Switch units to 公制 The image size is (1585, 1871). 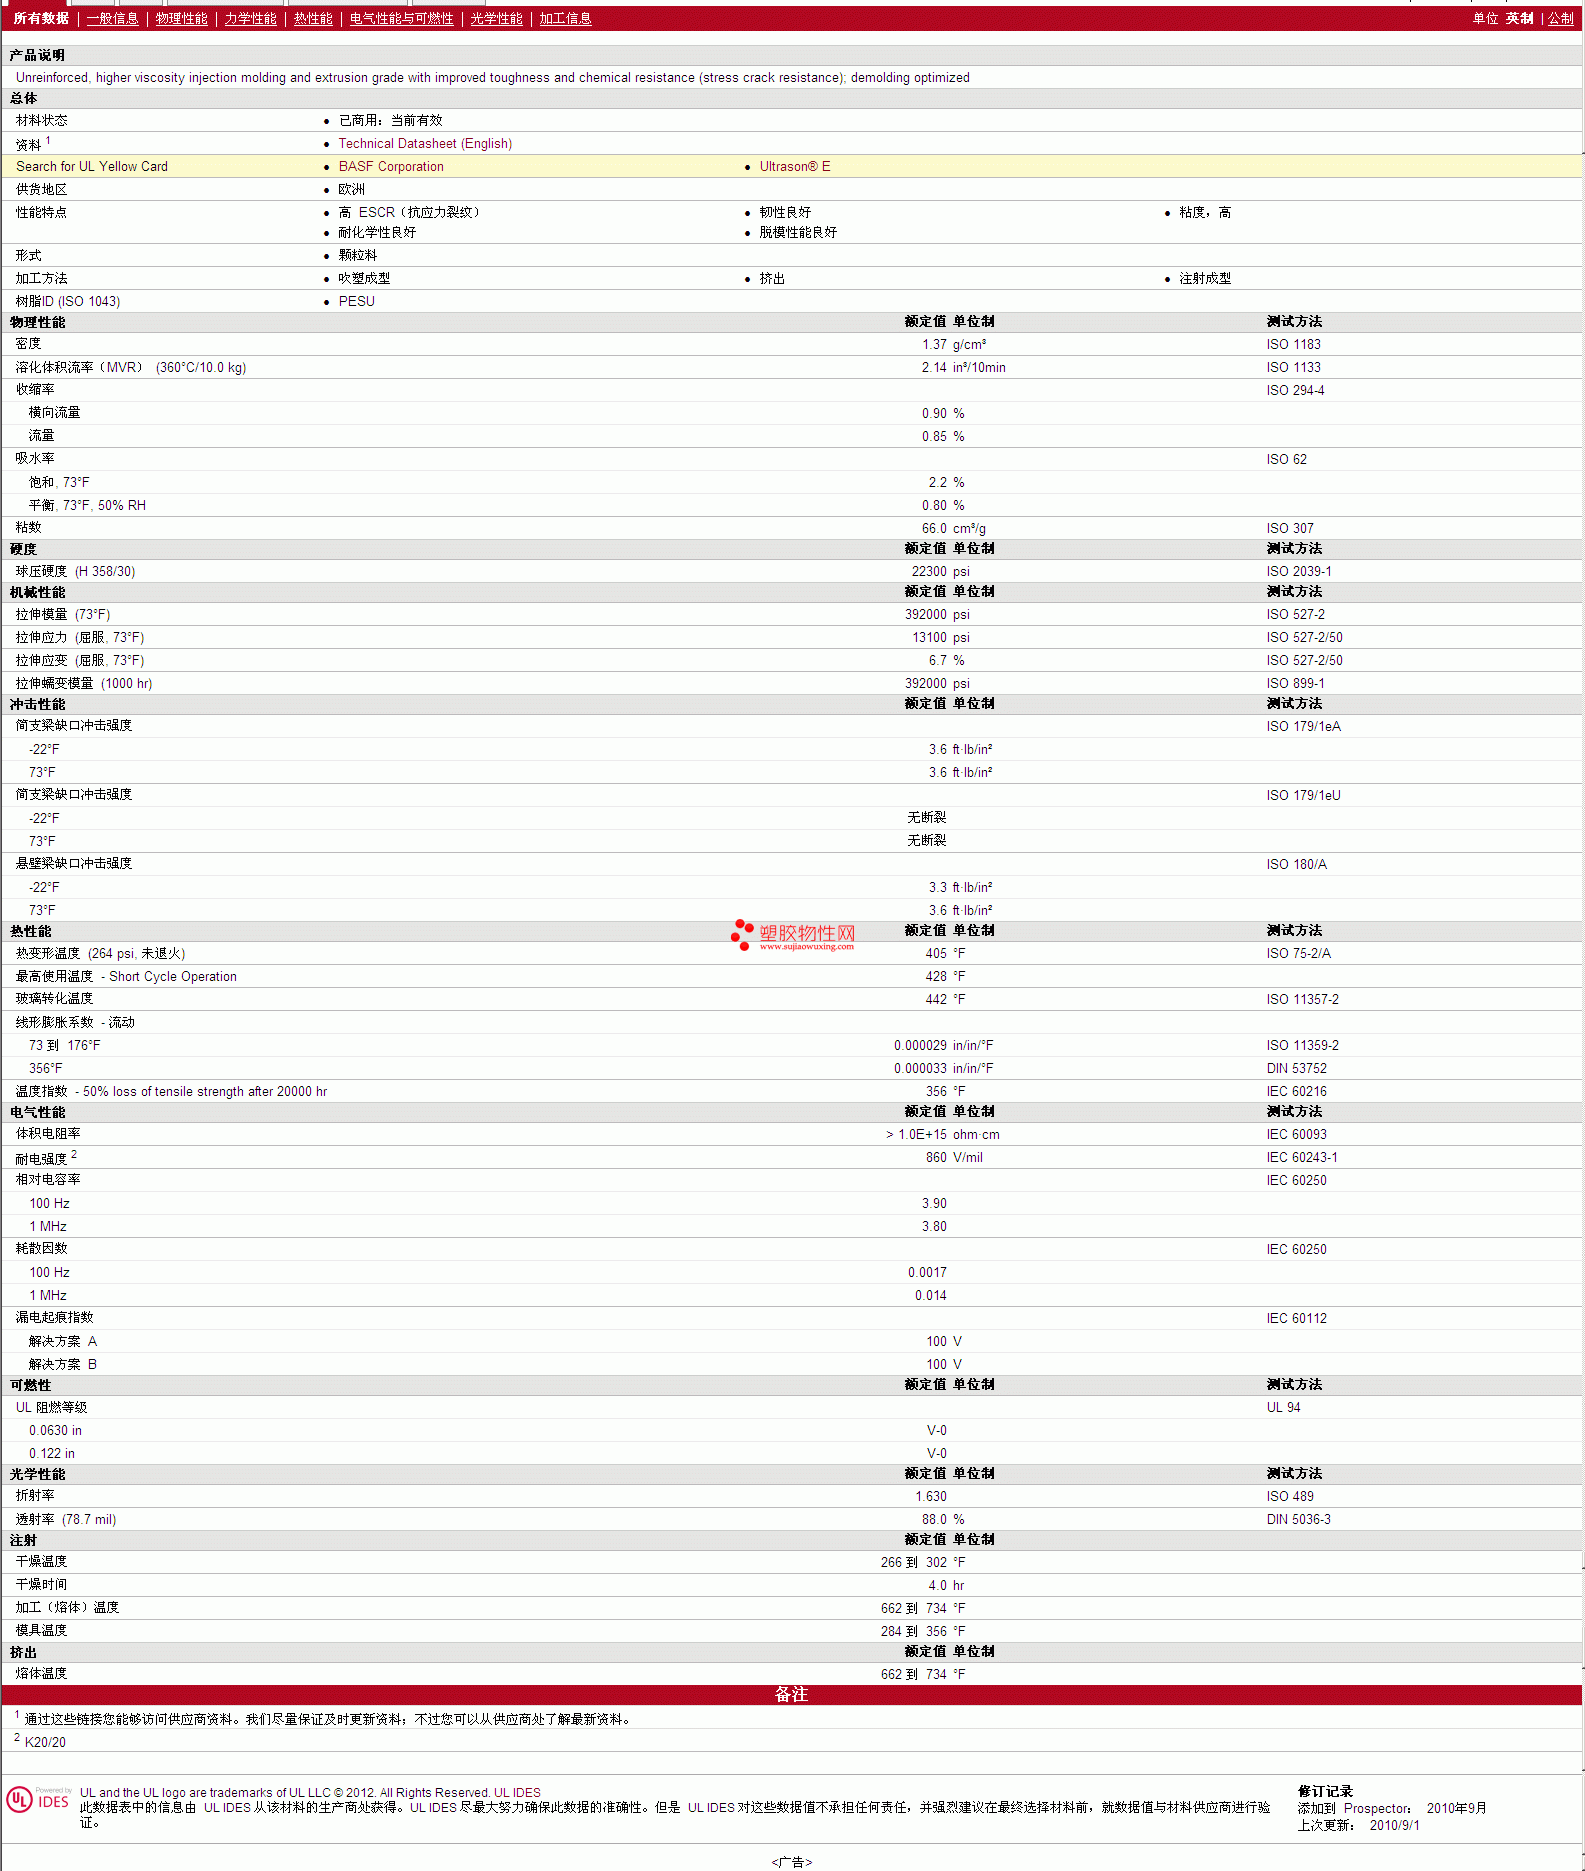(1560, 18)
